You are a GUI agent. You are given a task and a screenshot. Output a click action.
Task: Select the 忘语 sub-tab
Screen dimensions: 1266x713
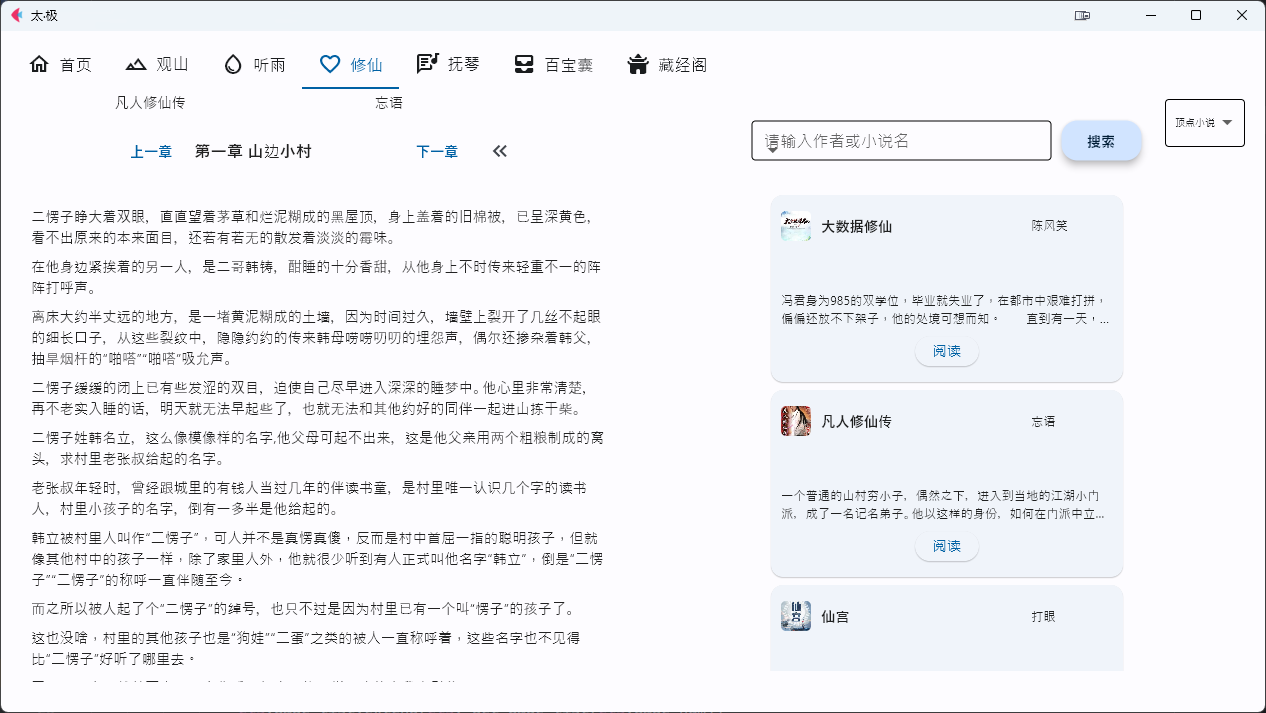(x=390, y=102)
